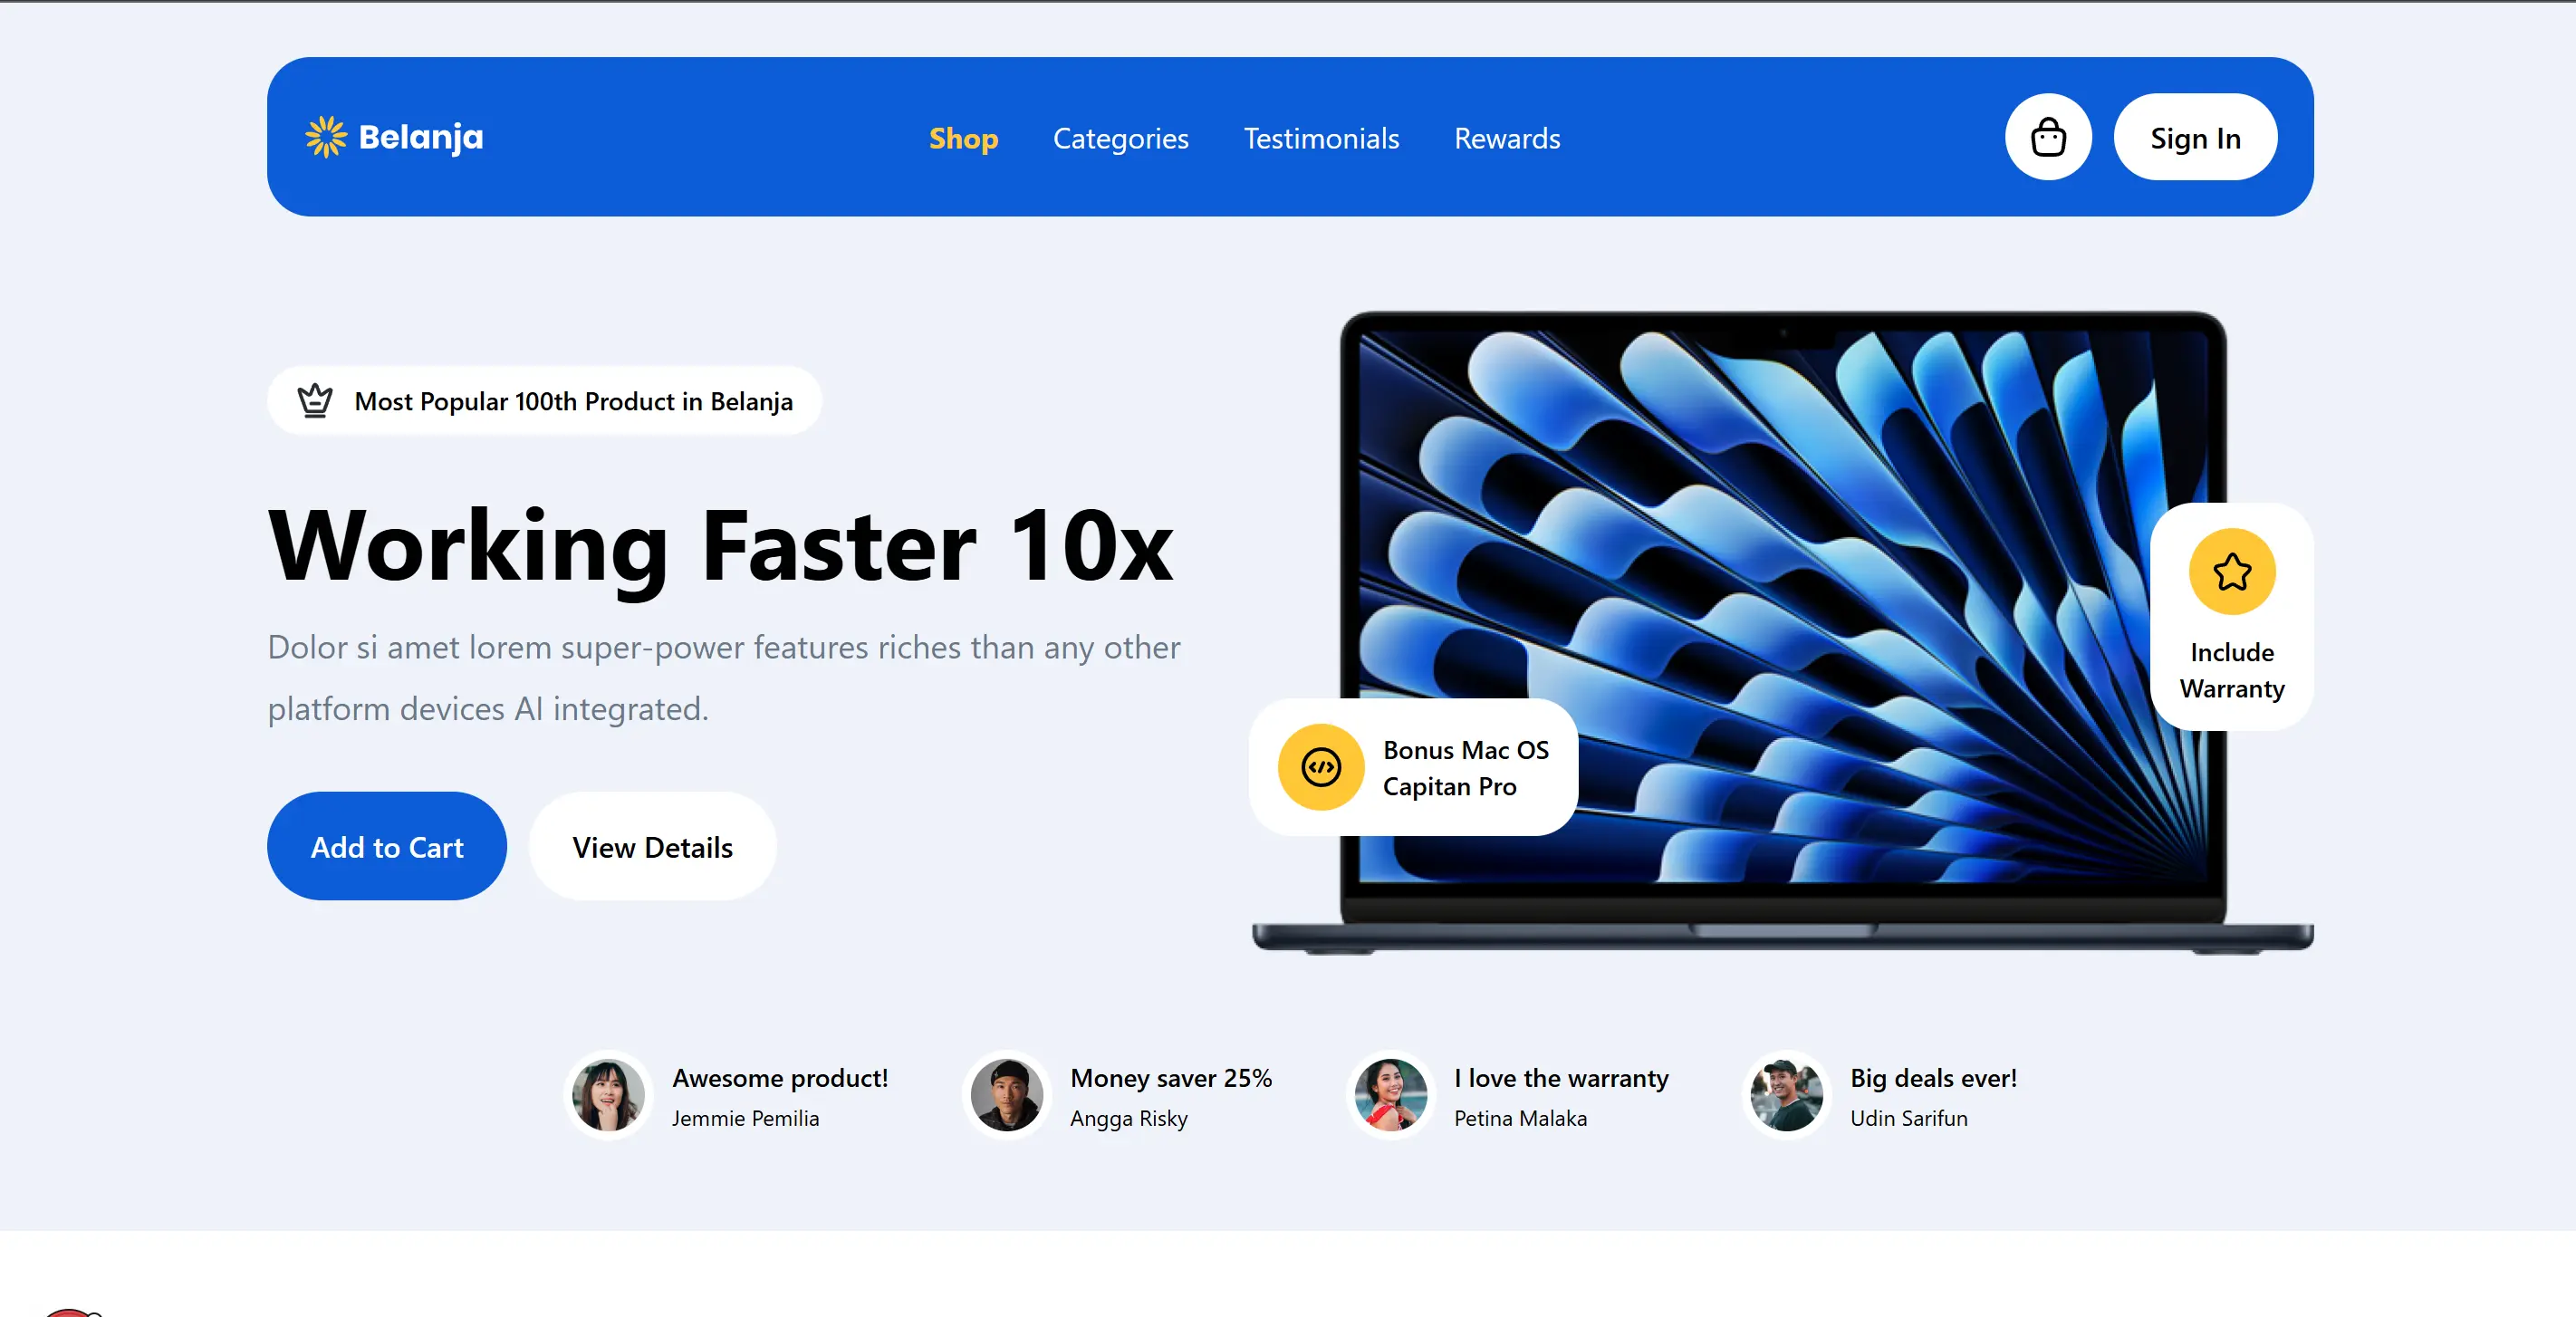Screen dimensions: 2576x1317
Task: Click the 'Big deals ever!' testimonial text
Action: tap(1933, 1078)
